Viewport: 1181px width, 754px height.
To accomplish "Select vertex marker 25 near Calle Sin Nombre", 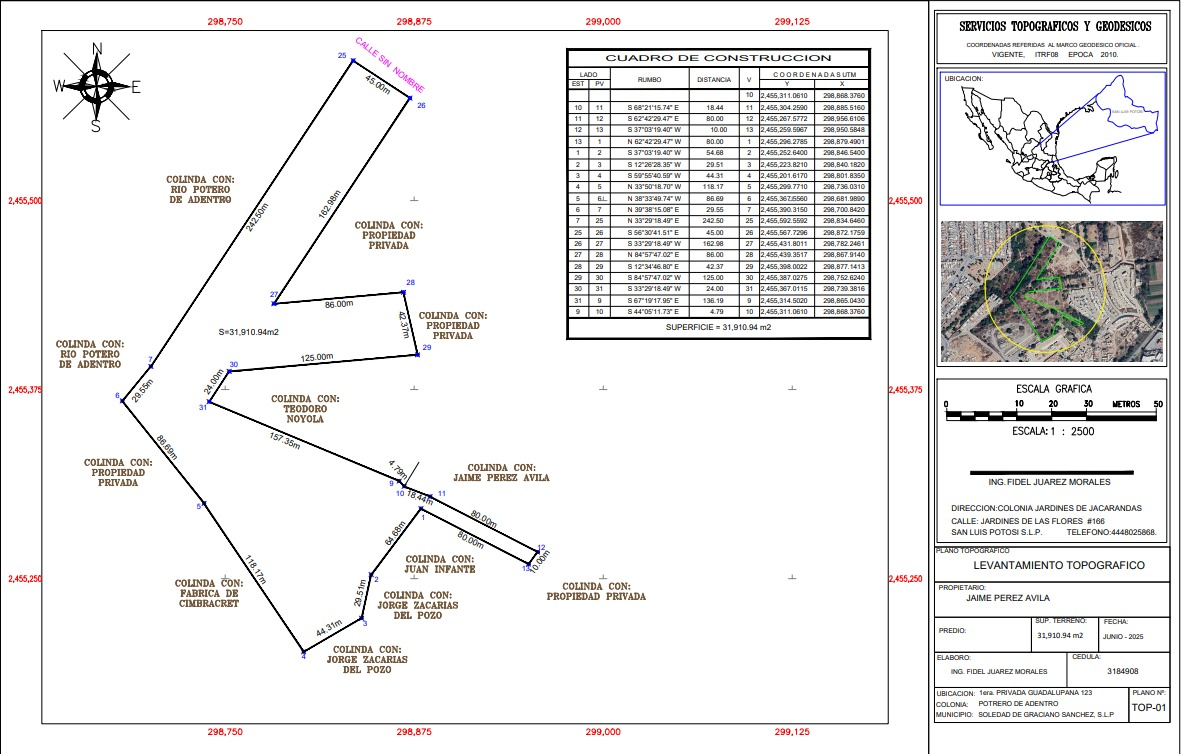I will click(352, 61).
